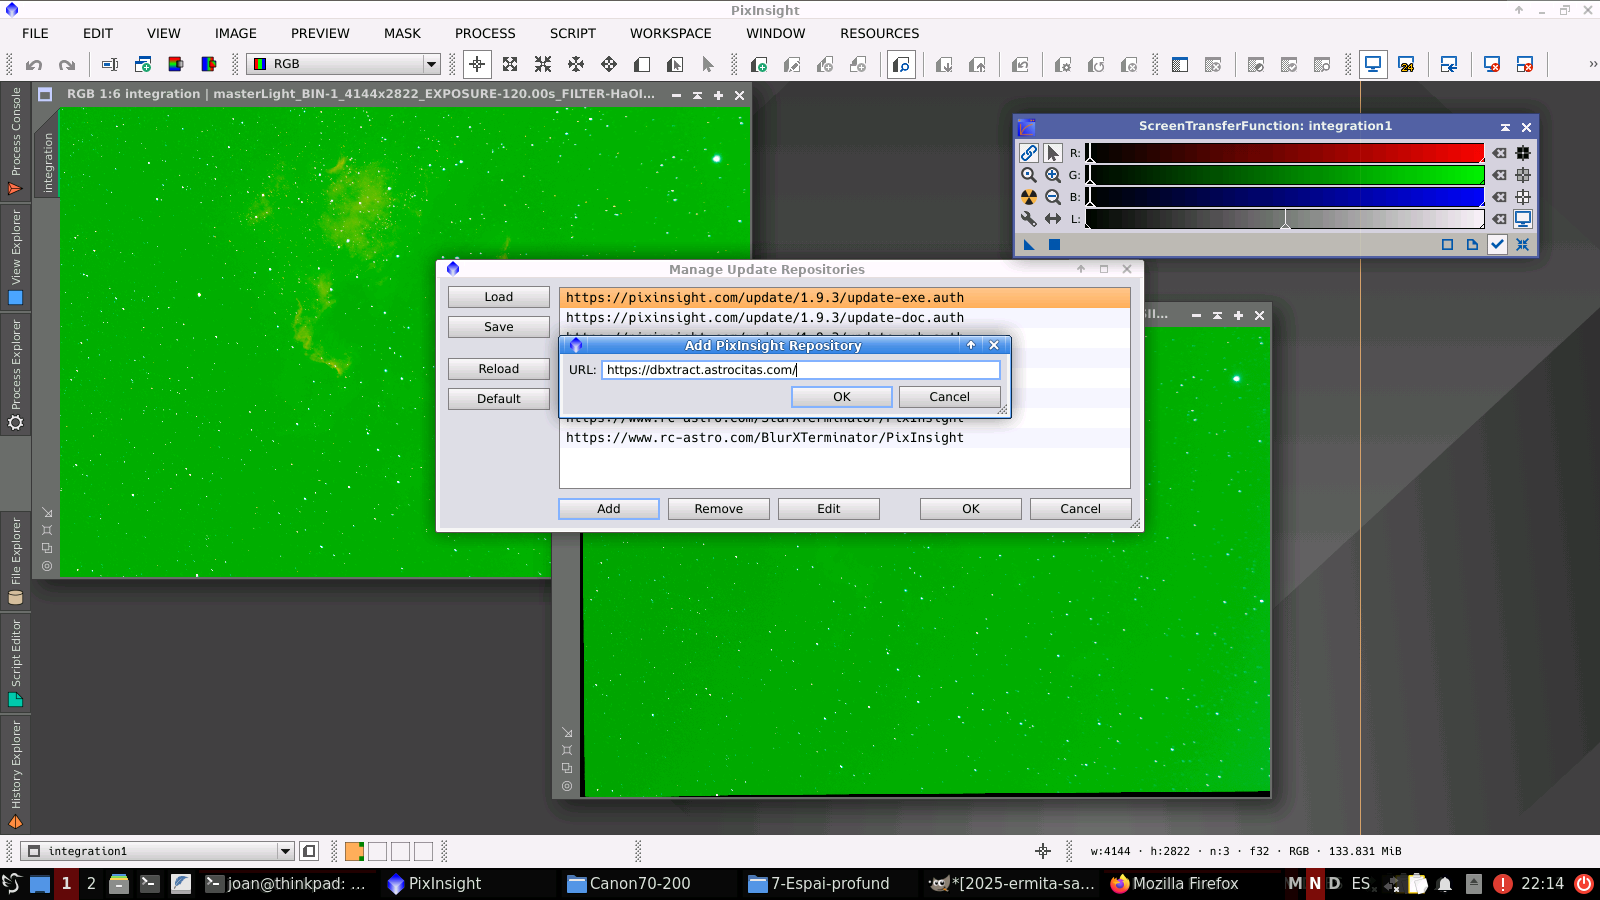Click the radioactive auto-stretch icon
Image resolution: width=1600 pixels, height=900 pixels.
click(x=1028, y=197)
